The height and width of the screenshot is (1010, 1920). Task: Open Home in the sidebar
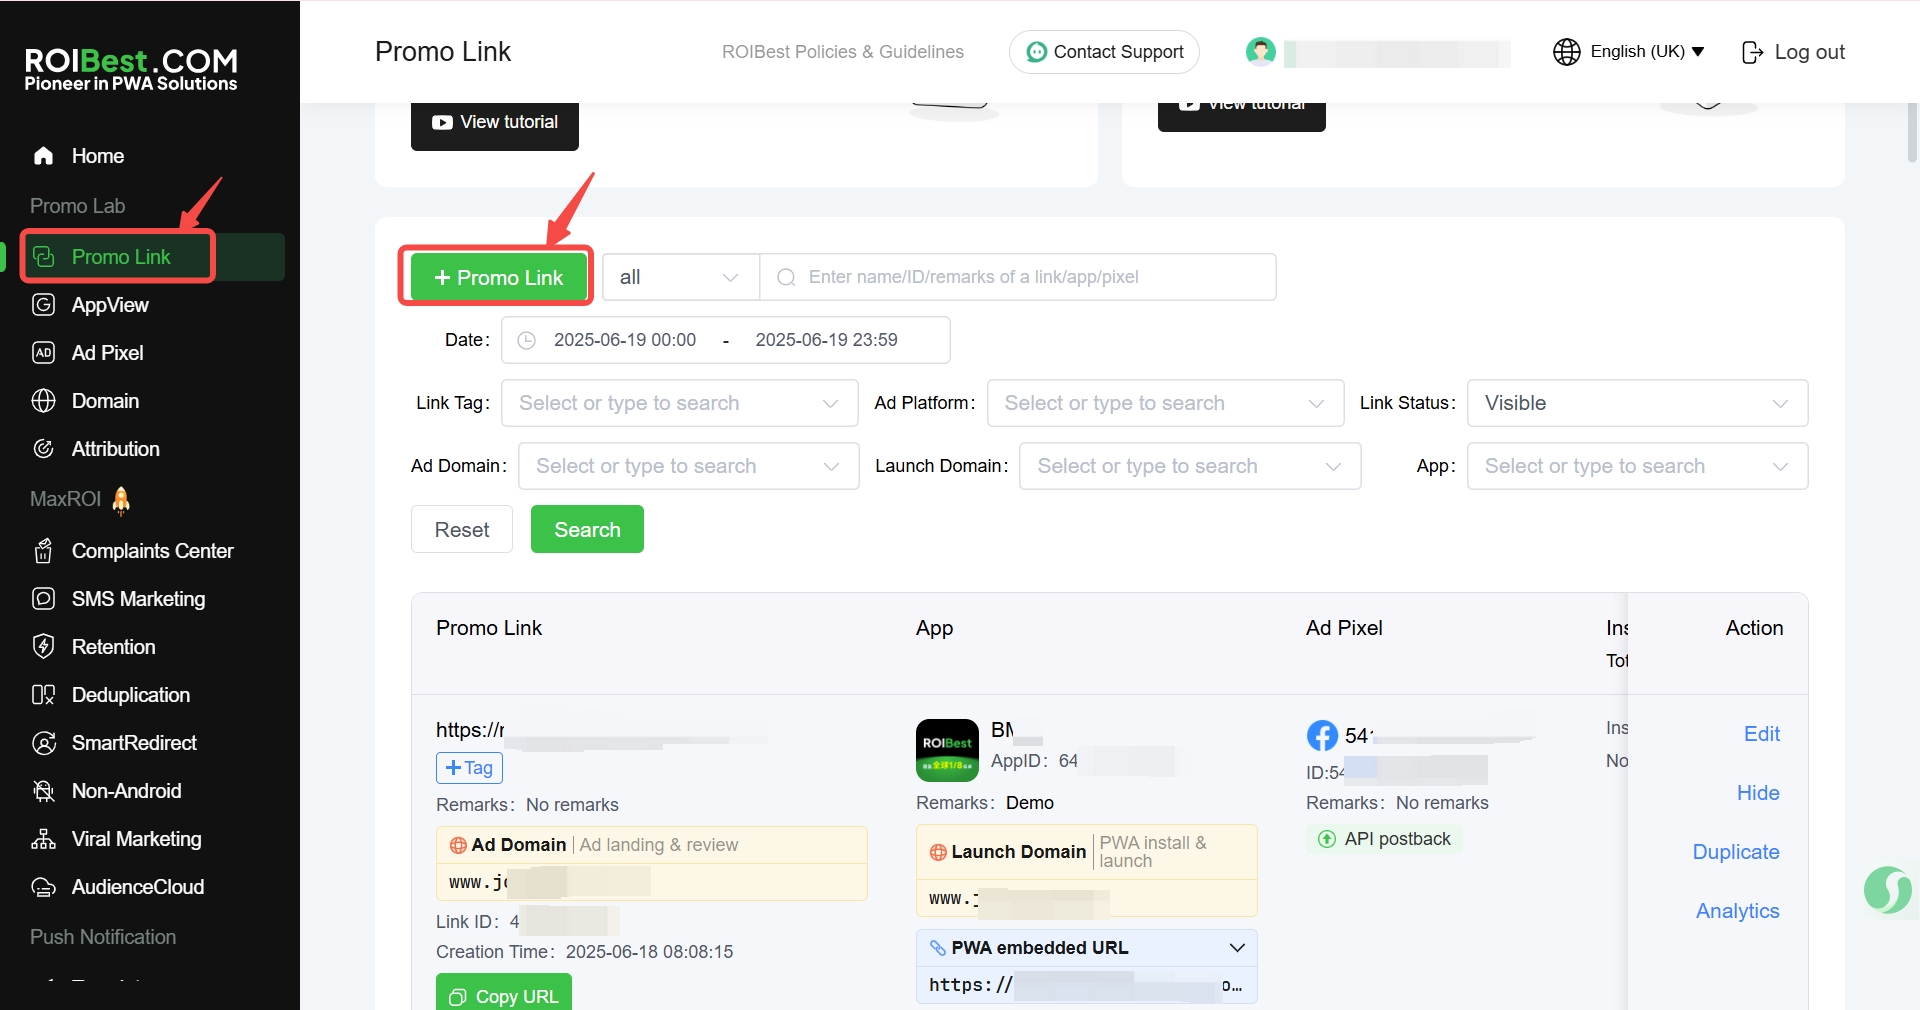(98, 156)
